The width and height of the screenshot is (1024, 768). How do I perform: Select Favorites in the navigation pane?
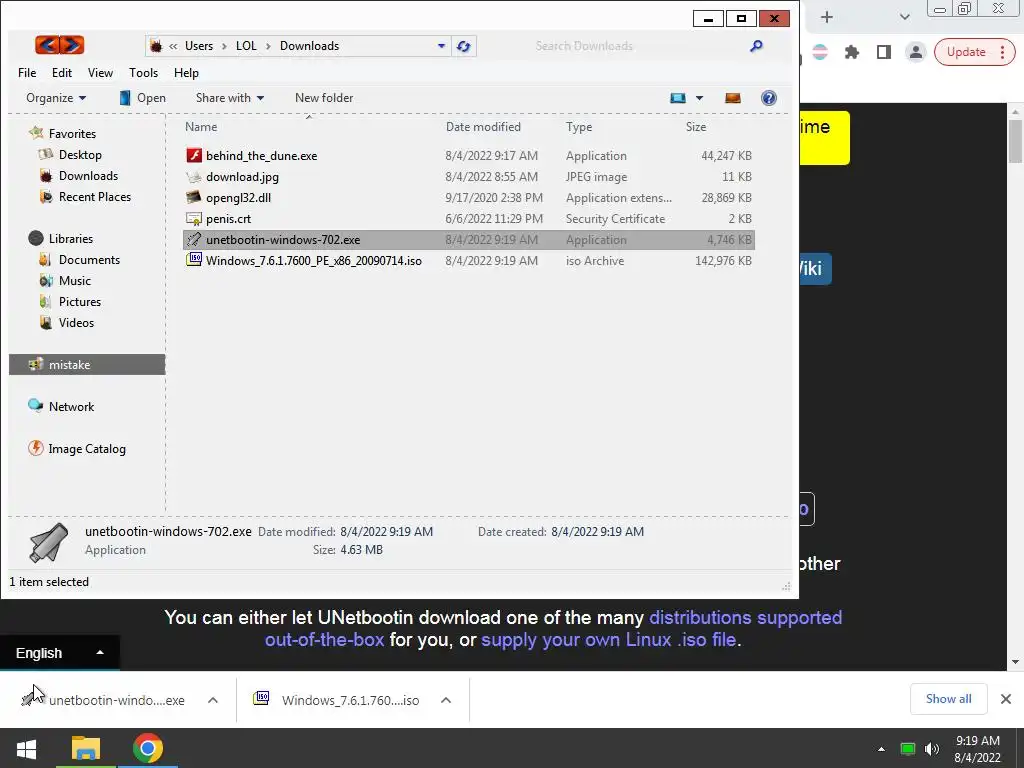tap(72, 133)
